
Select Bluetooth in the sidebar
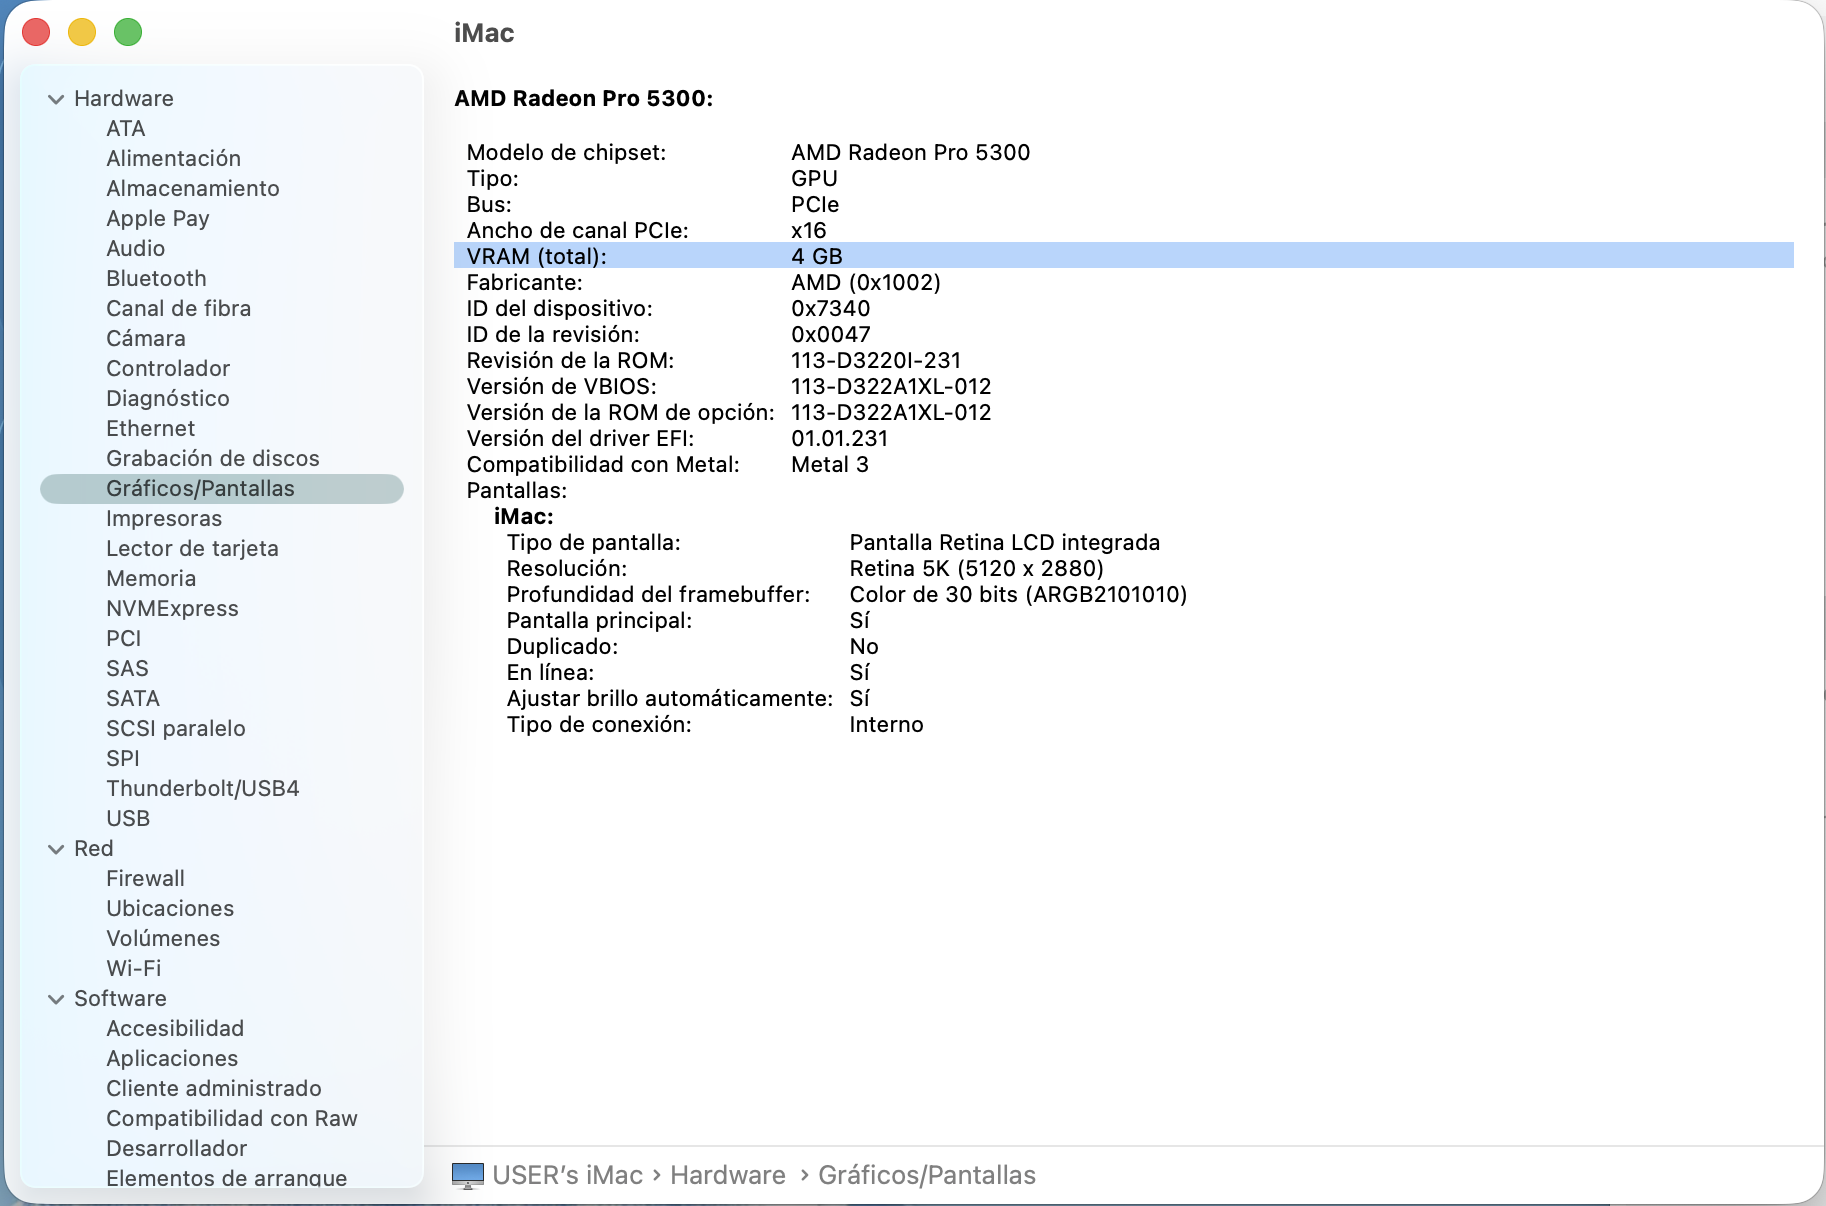point(156,279)
